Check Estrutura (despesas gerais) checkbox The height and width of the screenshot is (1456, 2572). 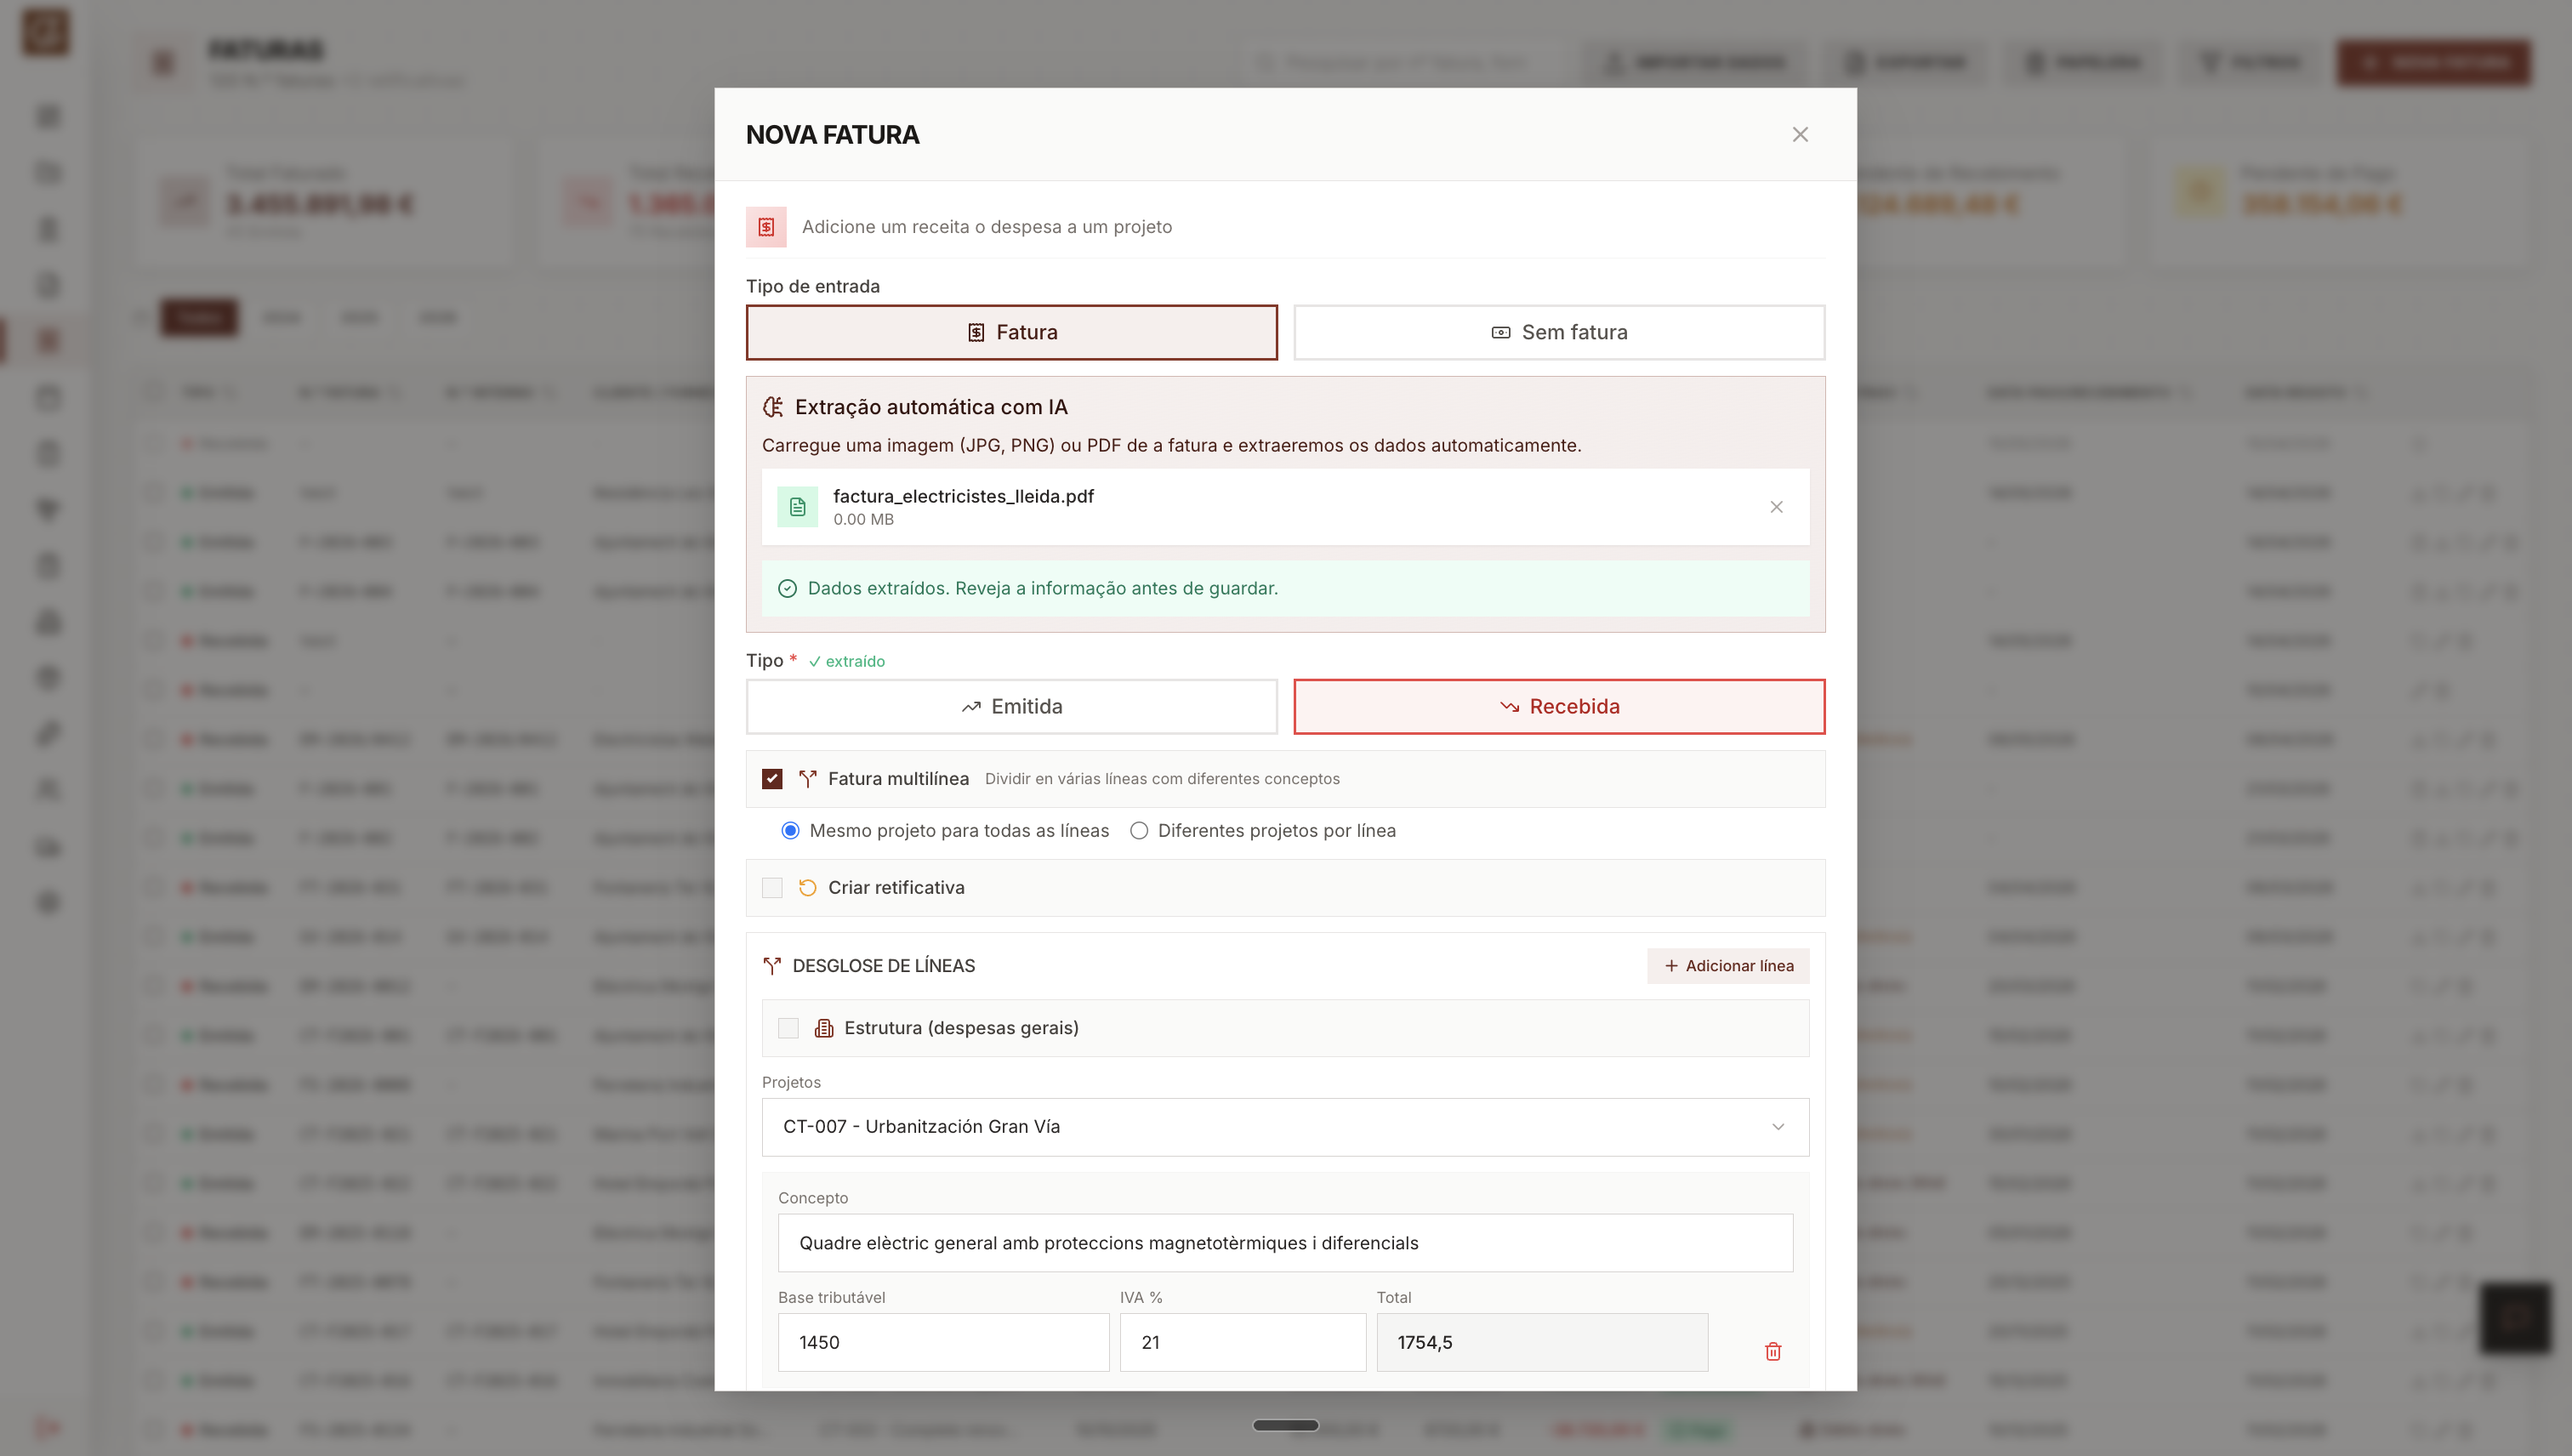tap(788, 1028)
